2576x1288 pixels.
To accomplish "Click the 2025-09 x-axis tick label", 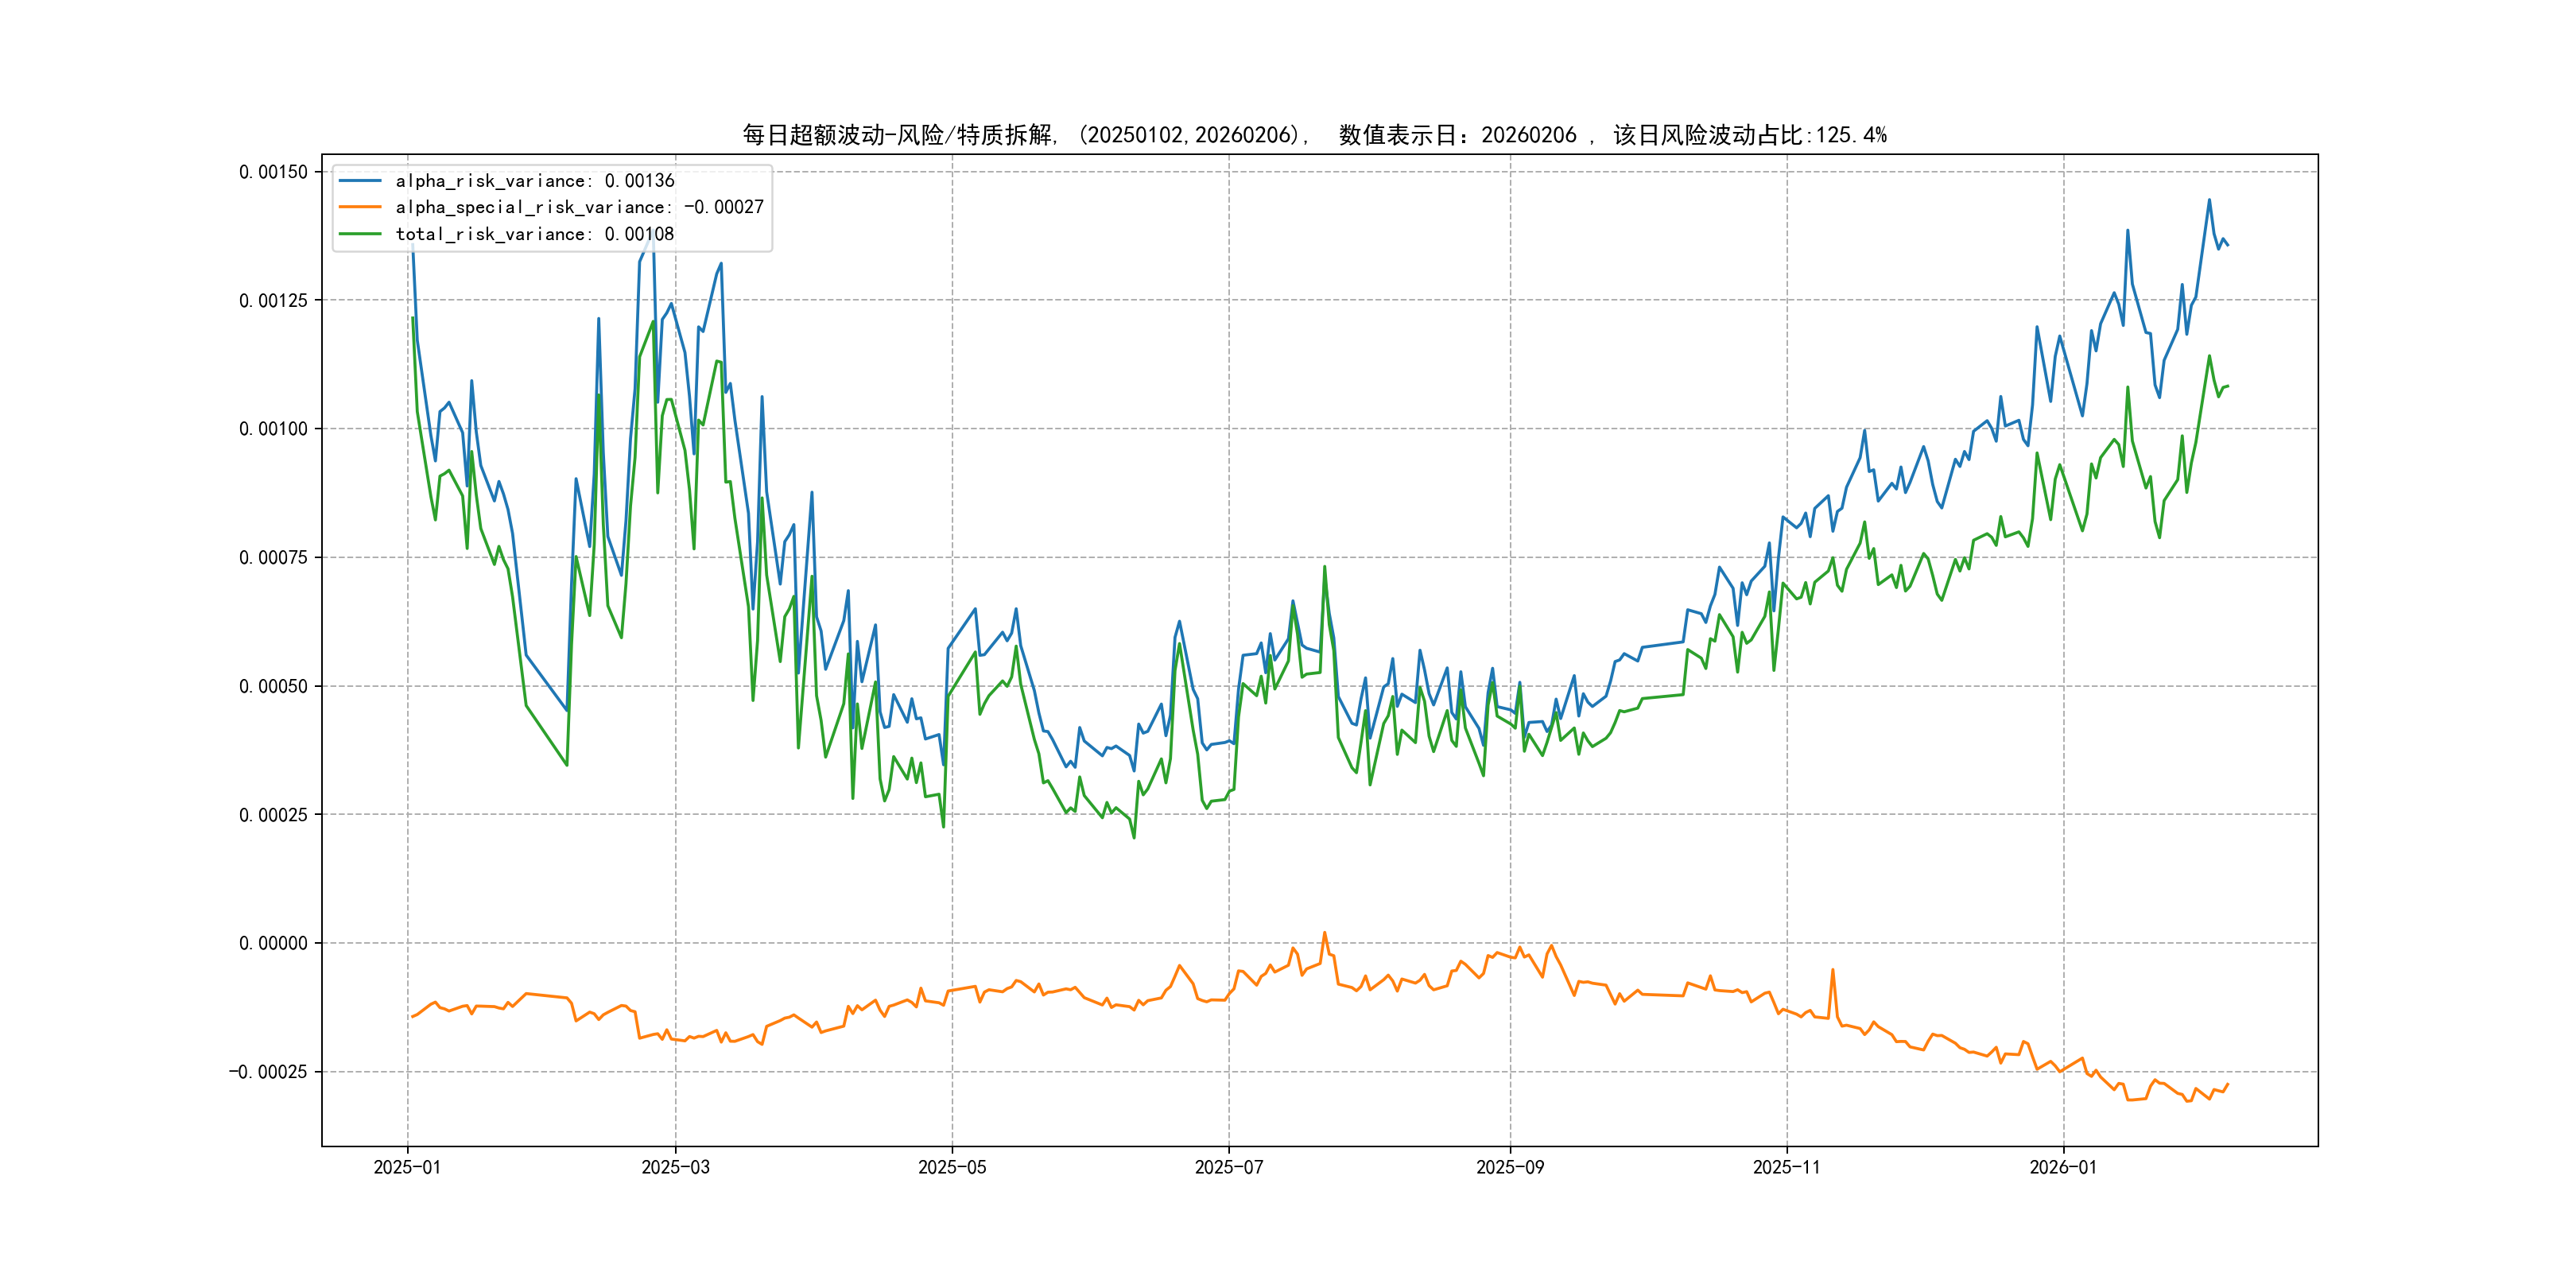I will click(x=1510, y=1167).
